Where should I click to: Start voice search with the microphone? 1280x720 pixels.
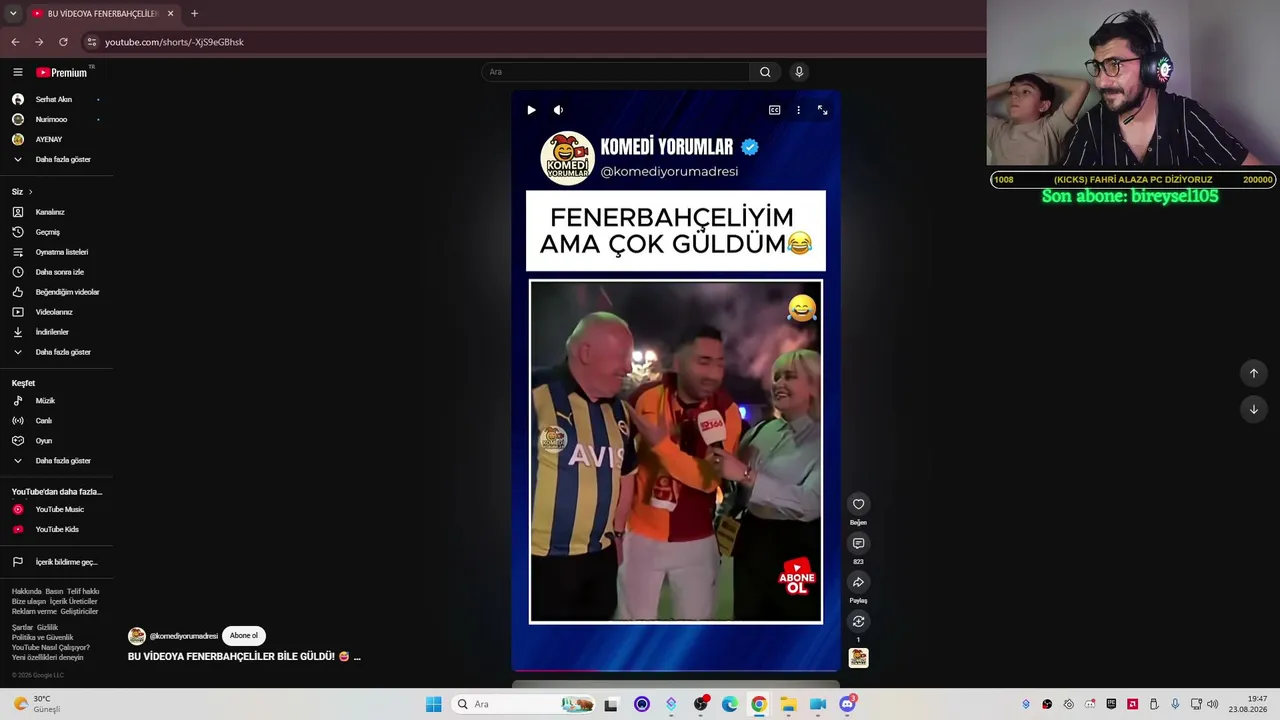point(799,72)
